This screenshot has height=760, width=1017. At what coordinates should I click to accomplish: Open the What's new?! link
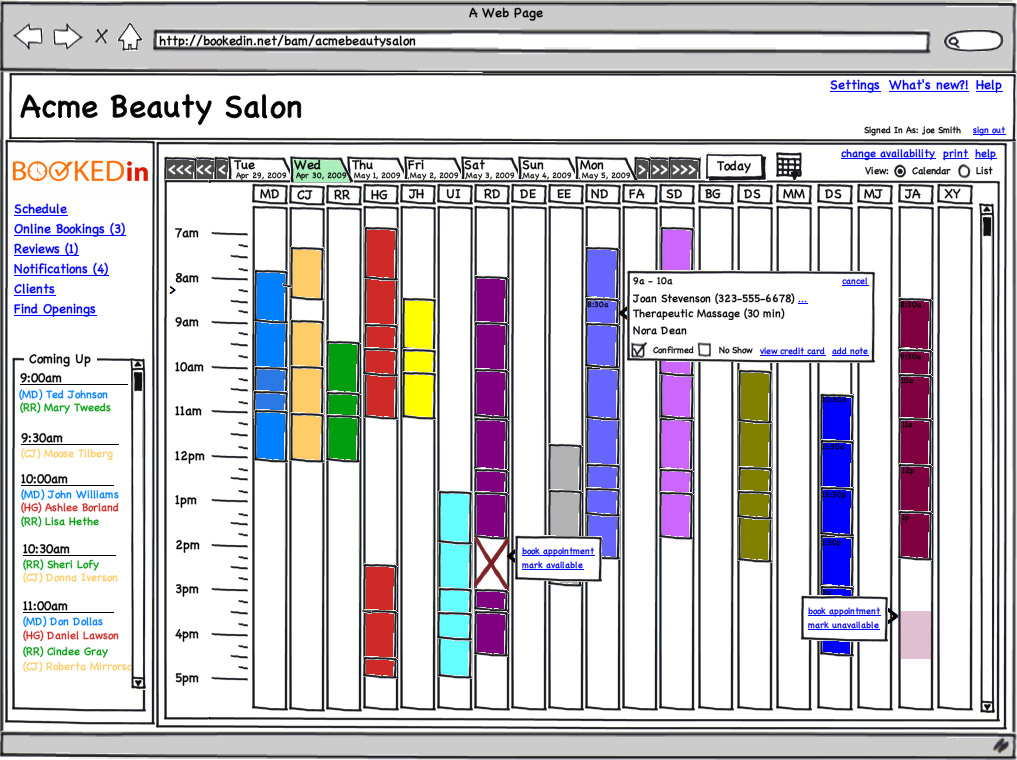pyautogui.click(x=928, y=86)
